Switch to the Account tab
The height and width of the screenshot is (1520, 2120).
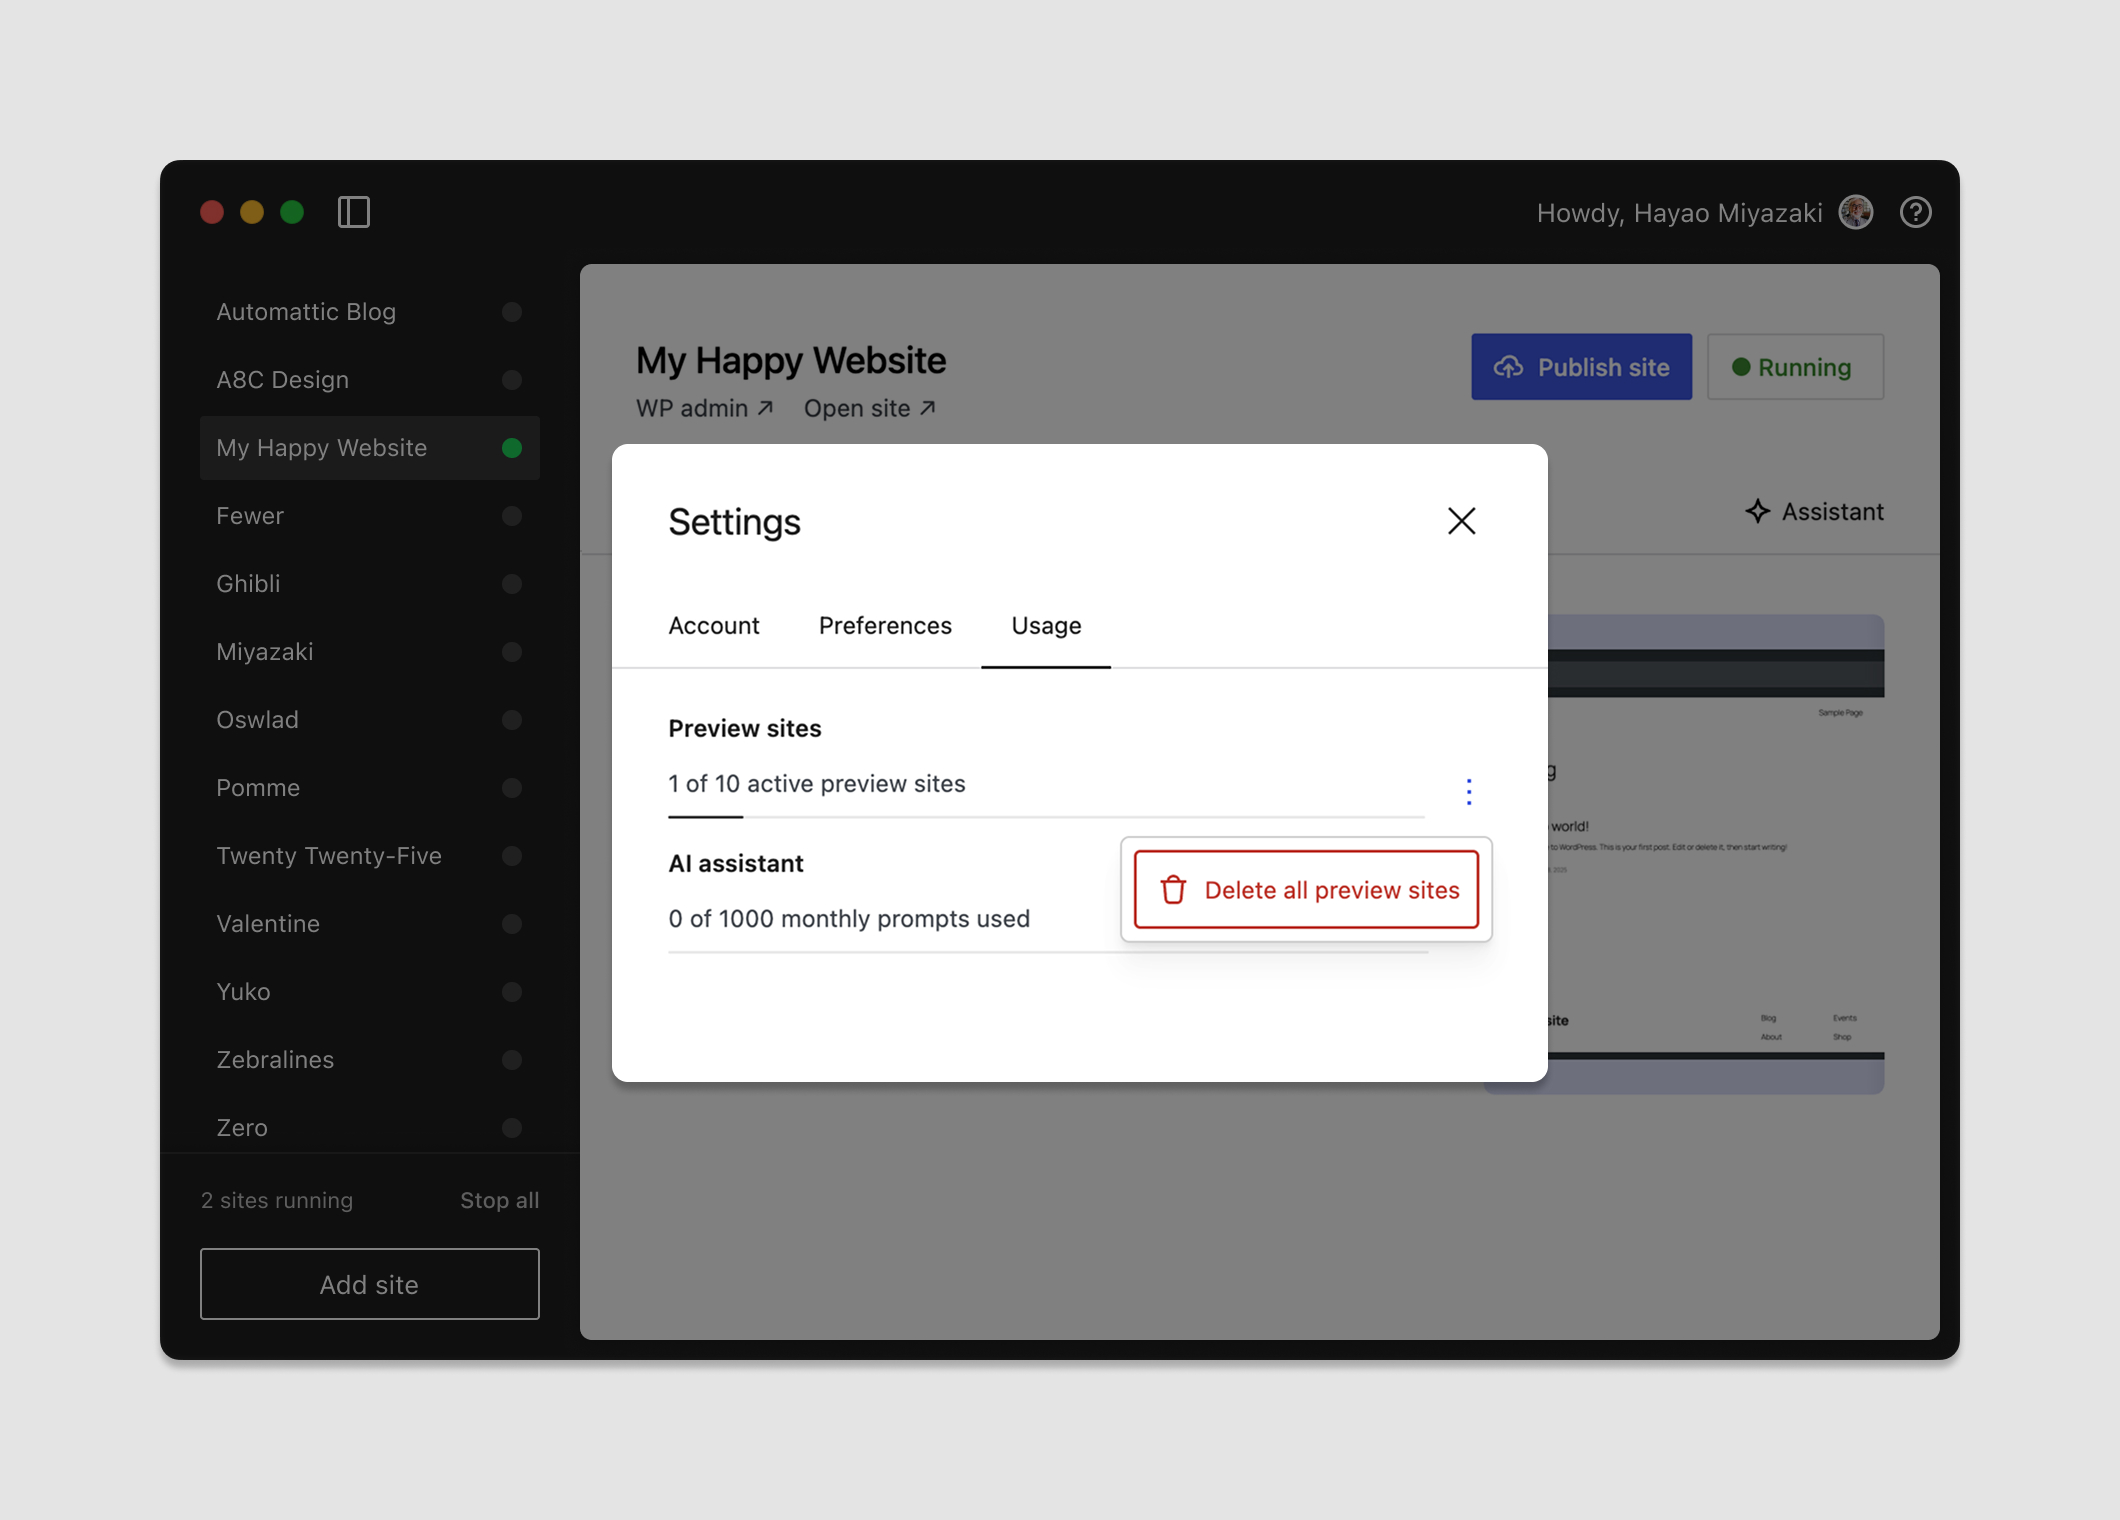(714, 626)
